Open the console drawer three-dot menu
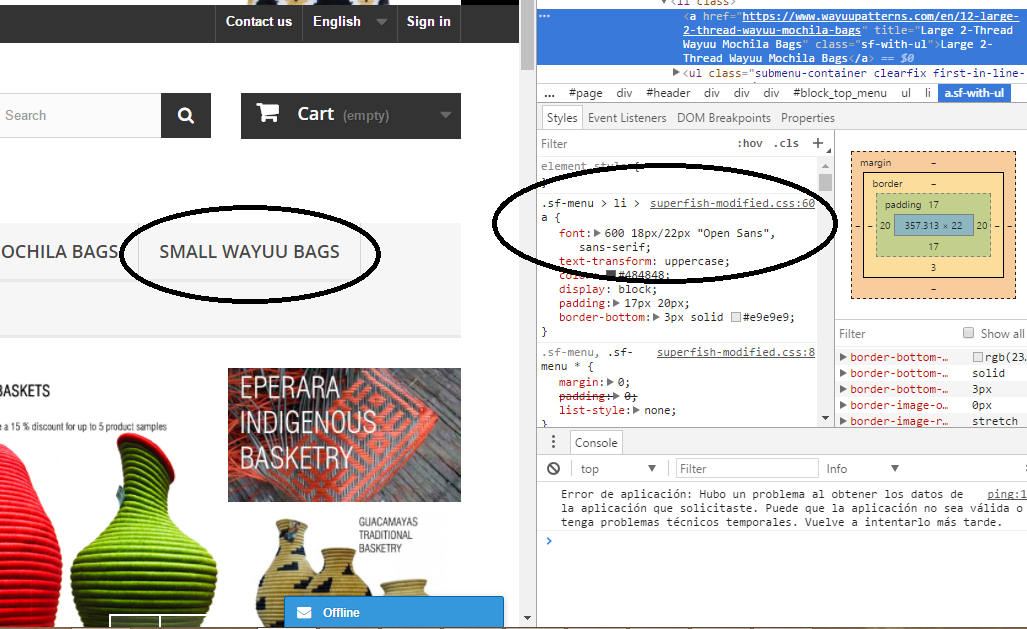The width and height of the screenshot is (1027, 629). [553, 442]
